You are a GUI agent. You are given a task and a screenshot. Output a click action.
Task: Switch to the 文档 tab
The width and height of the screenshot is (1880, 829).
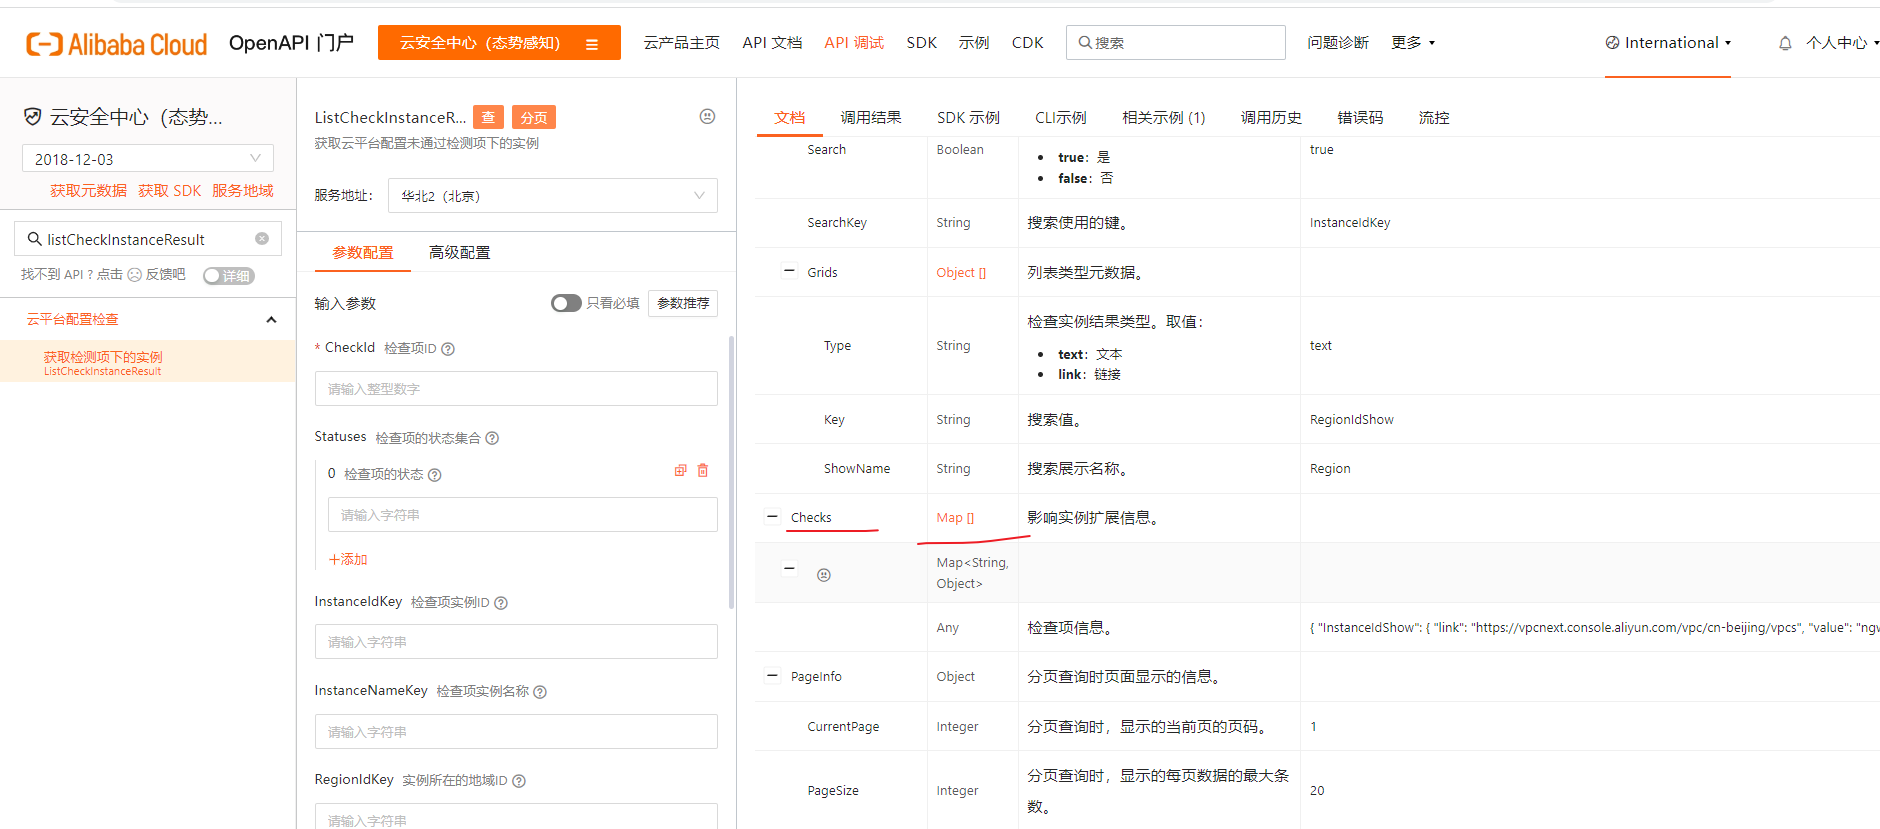point(790,118)
